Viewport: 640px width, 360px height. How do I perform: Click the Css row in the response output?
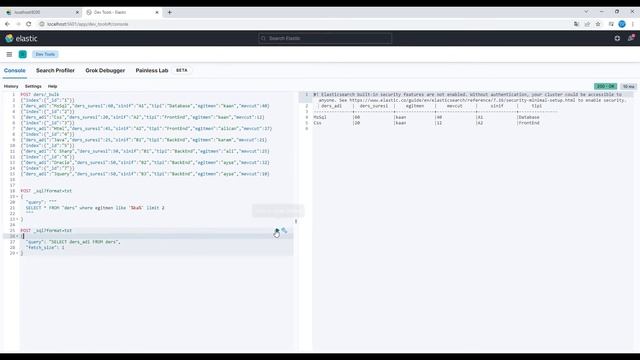427,123
